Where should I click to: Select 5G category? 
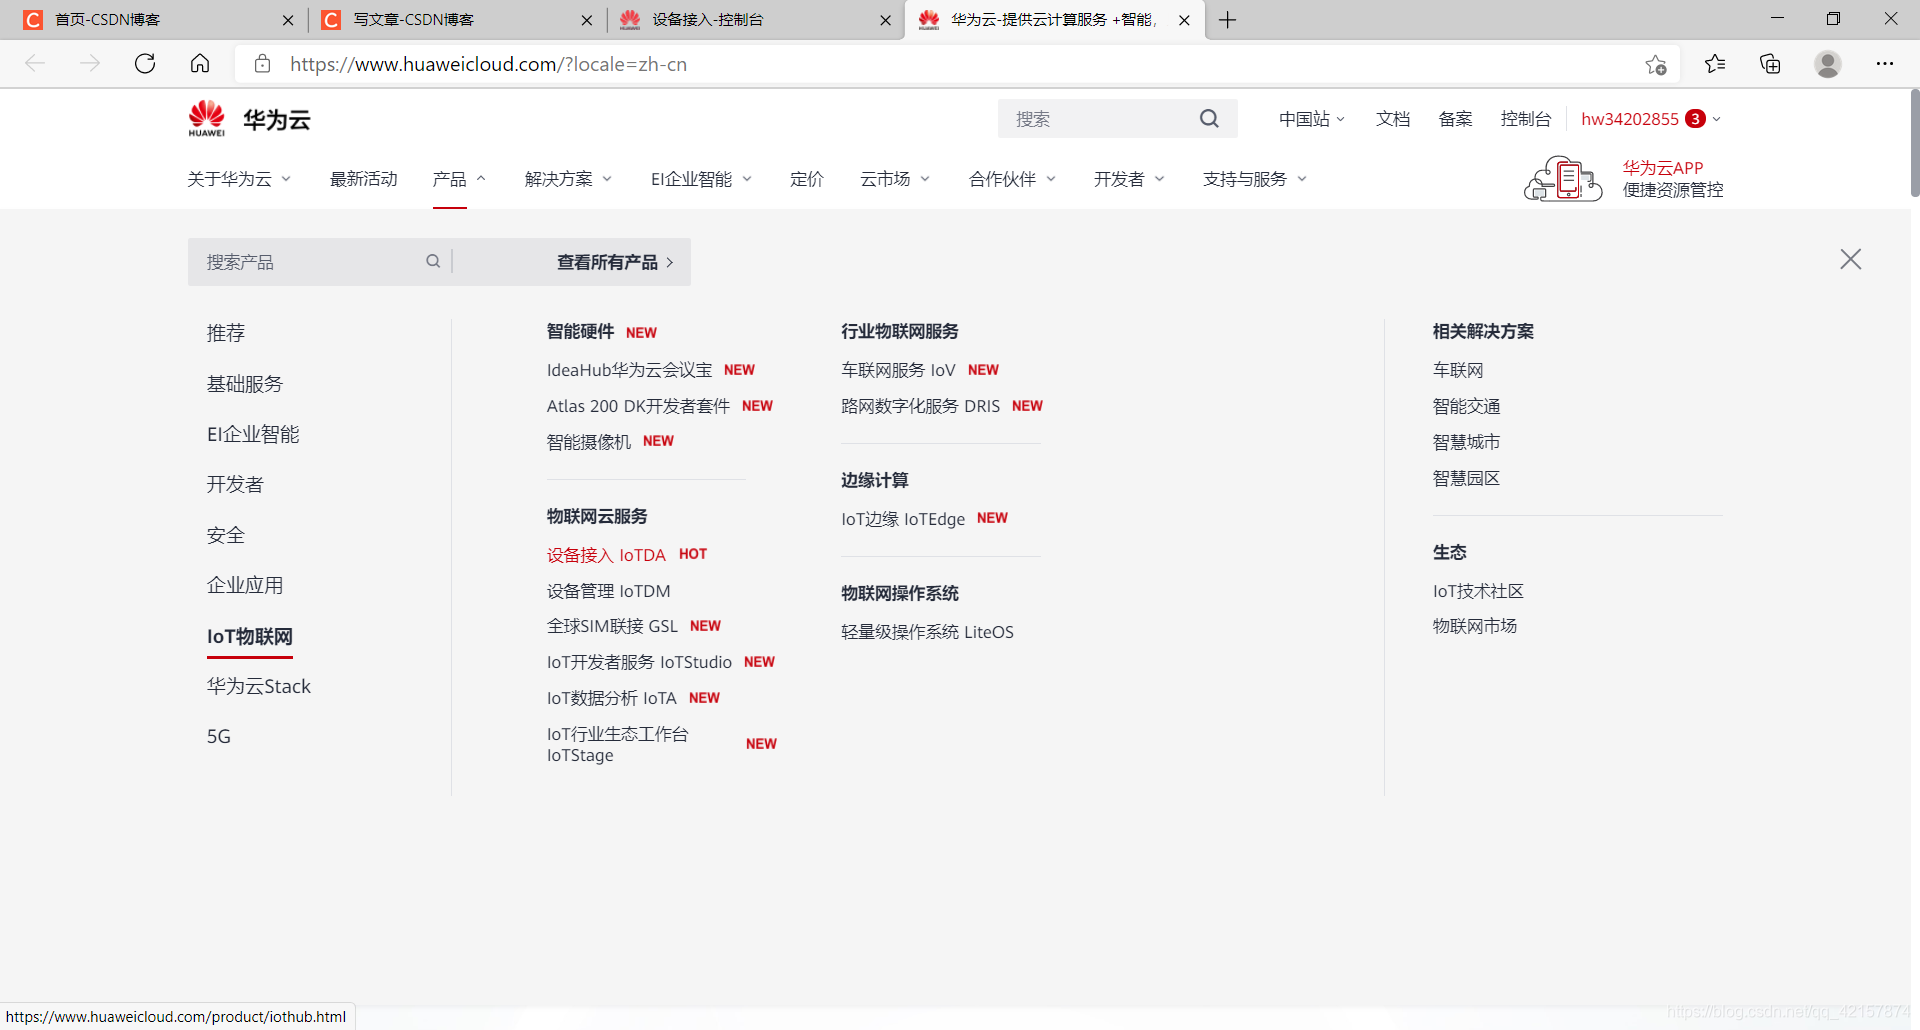click(219, 736)
